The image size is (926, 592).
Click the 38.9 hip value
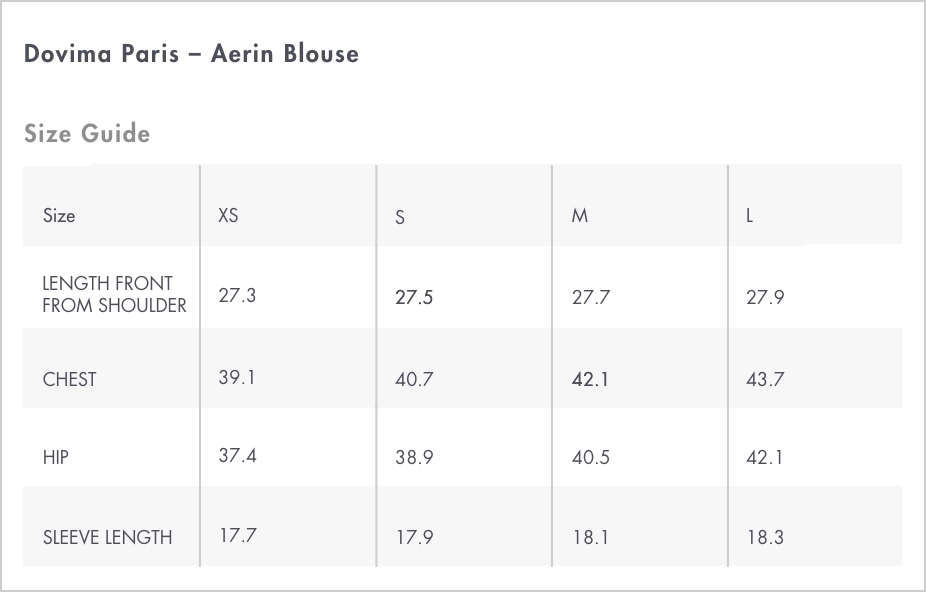tap(414, 457)
